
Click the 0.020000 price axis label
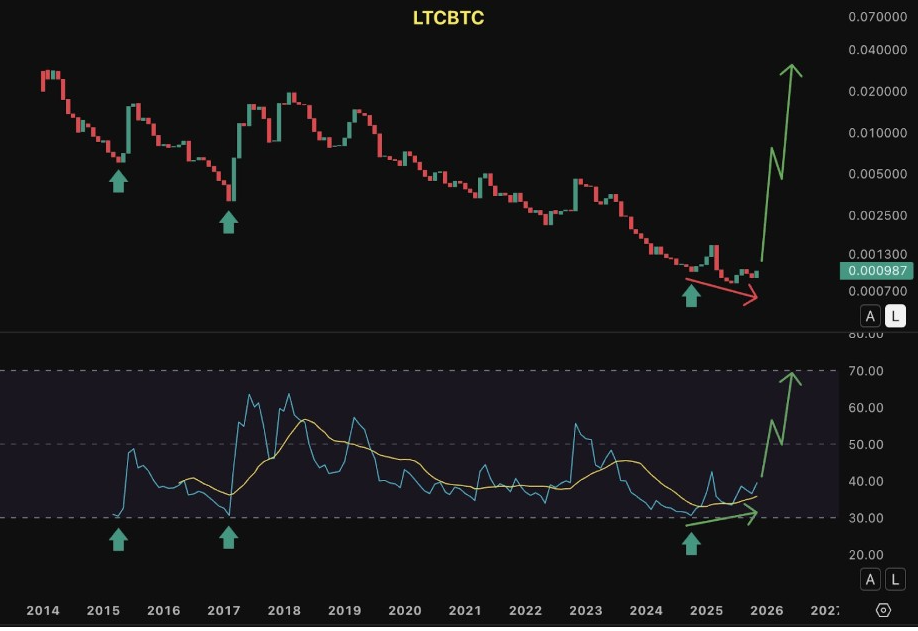pyautogui.click(x=878, y=91)
